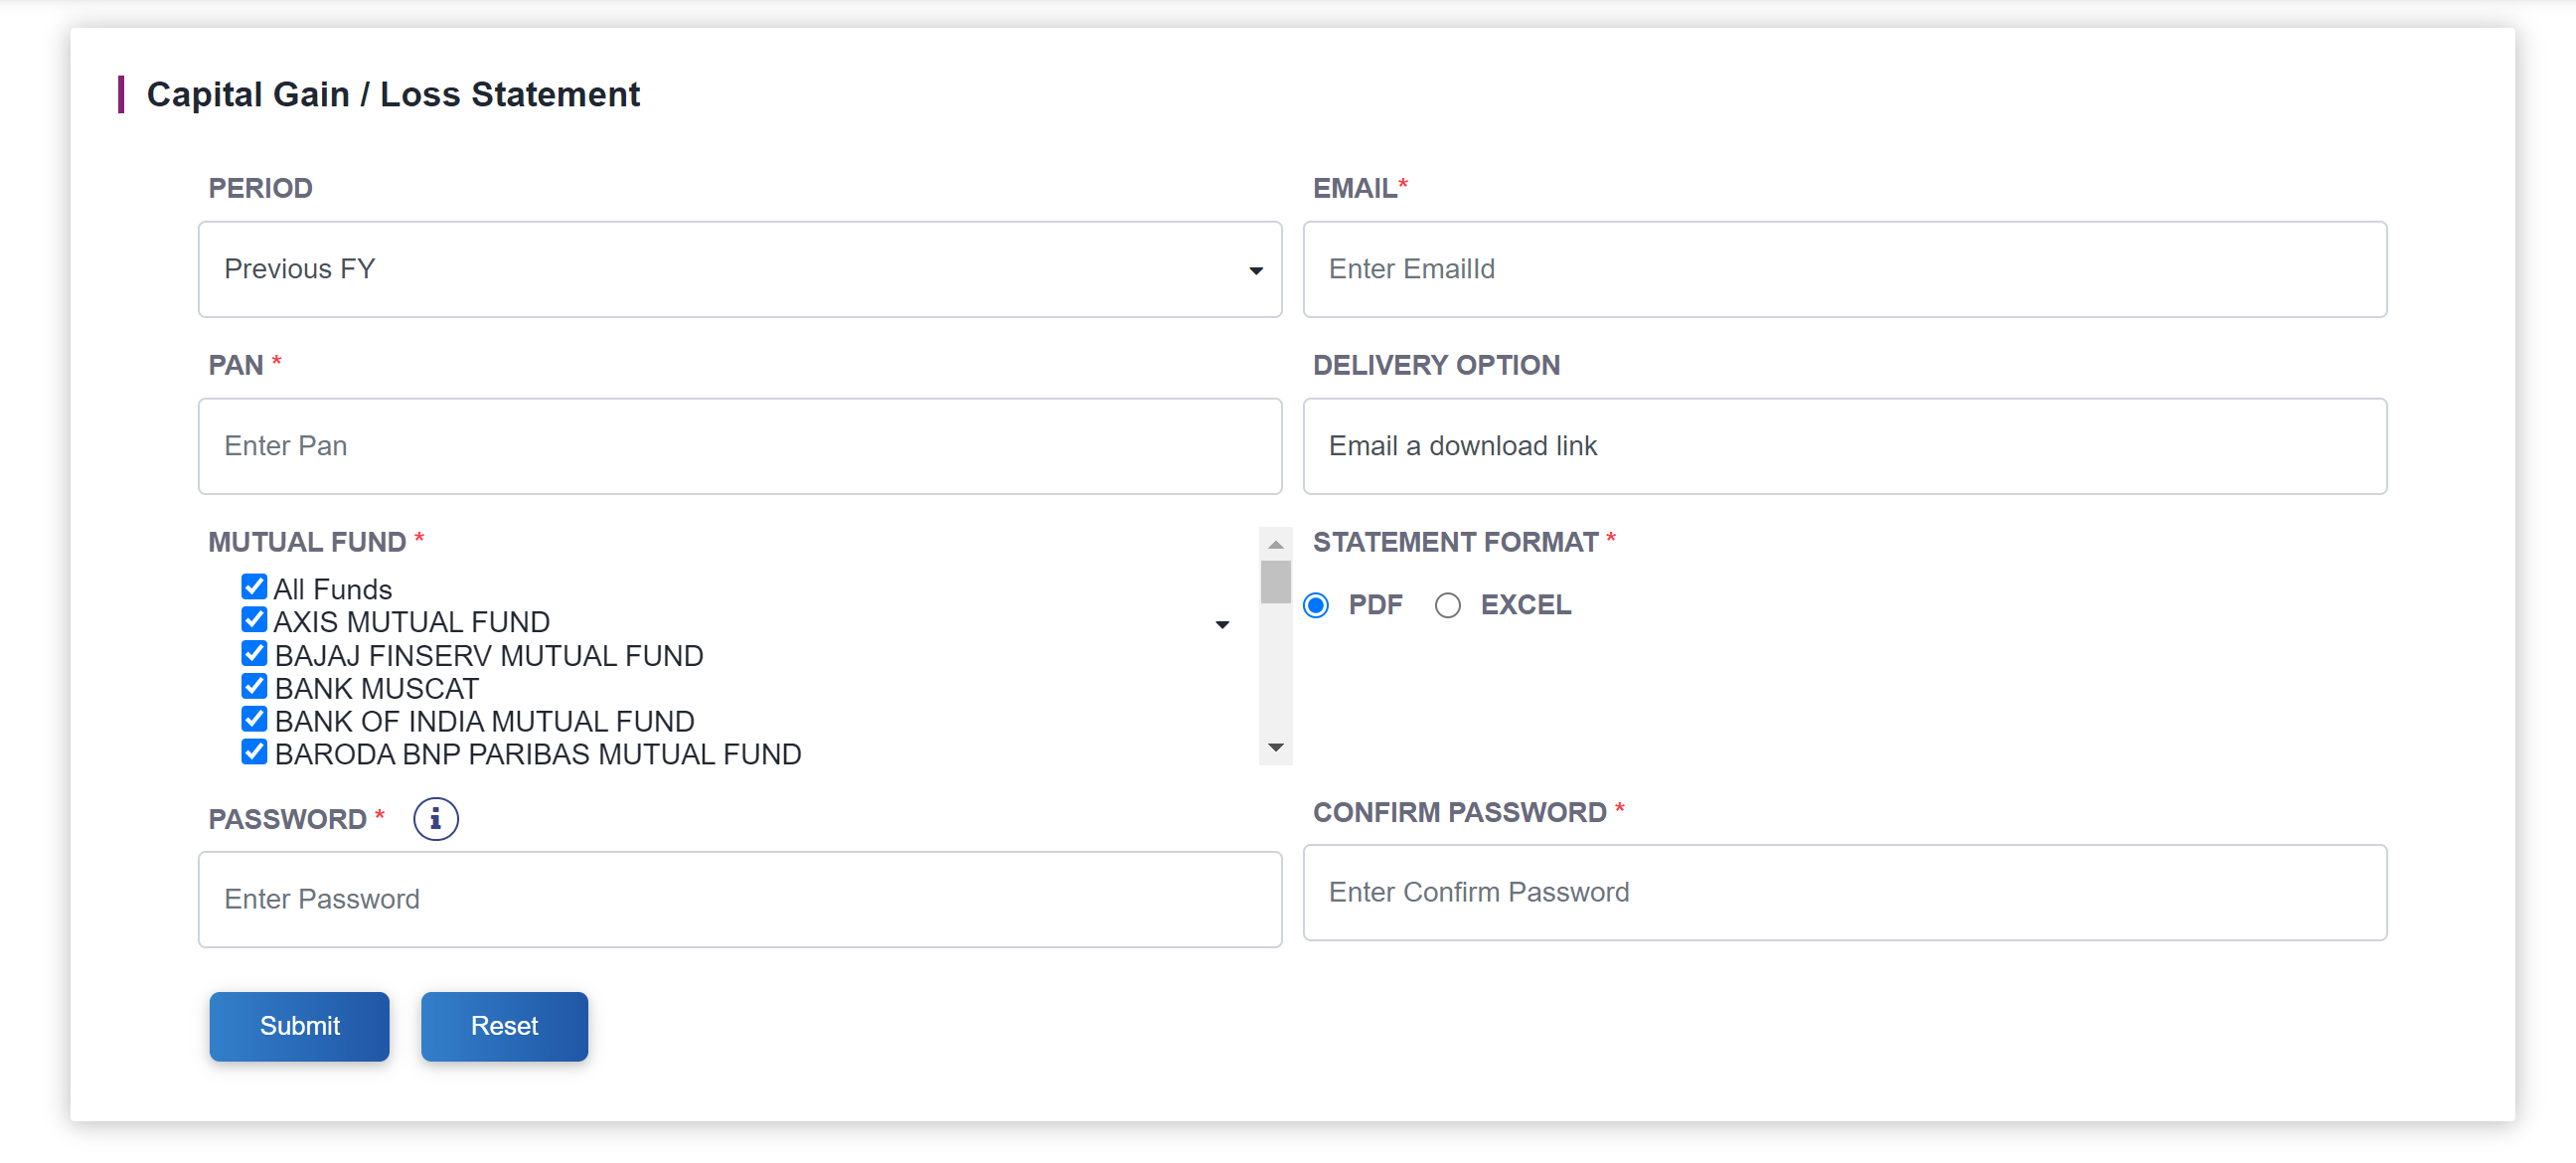Click the password info icon
Viewport: 2576px width, 1163px height.
point(435,819)
